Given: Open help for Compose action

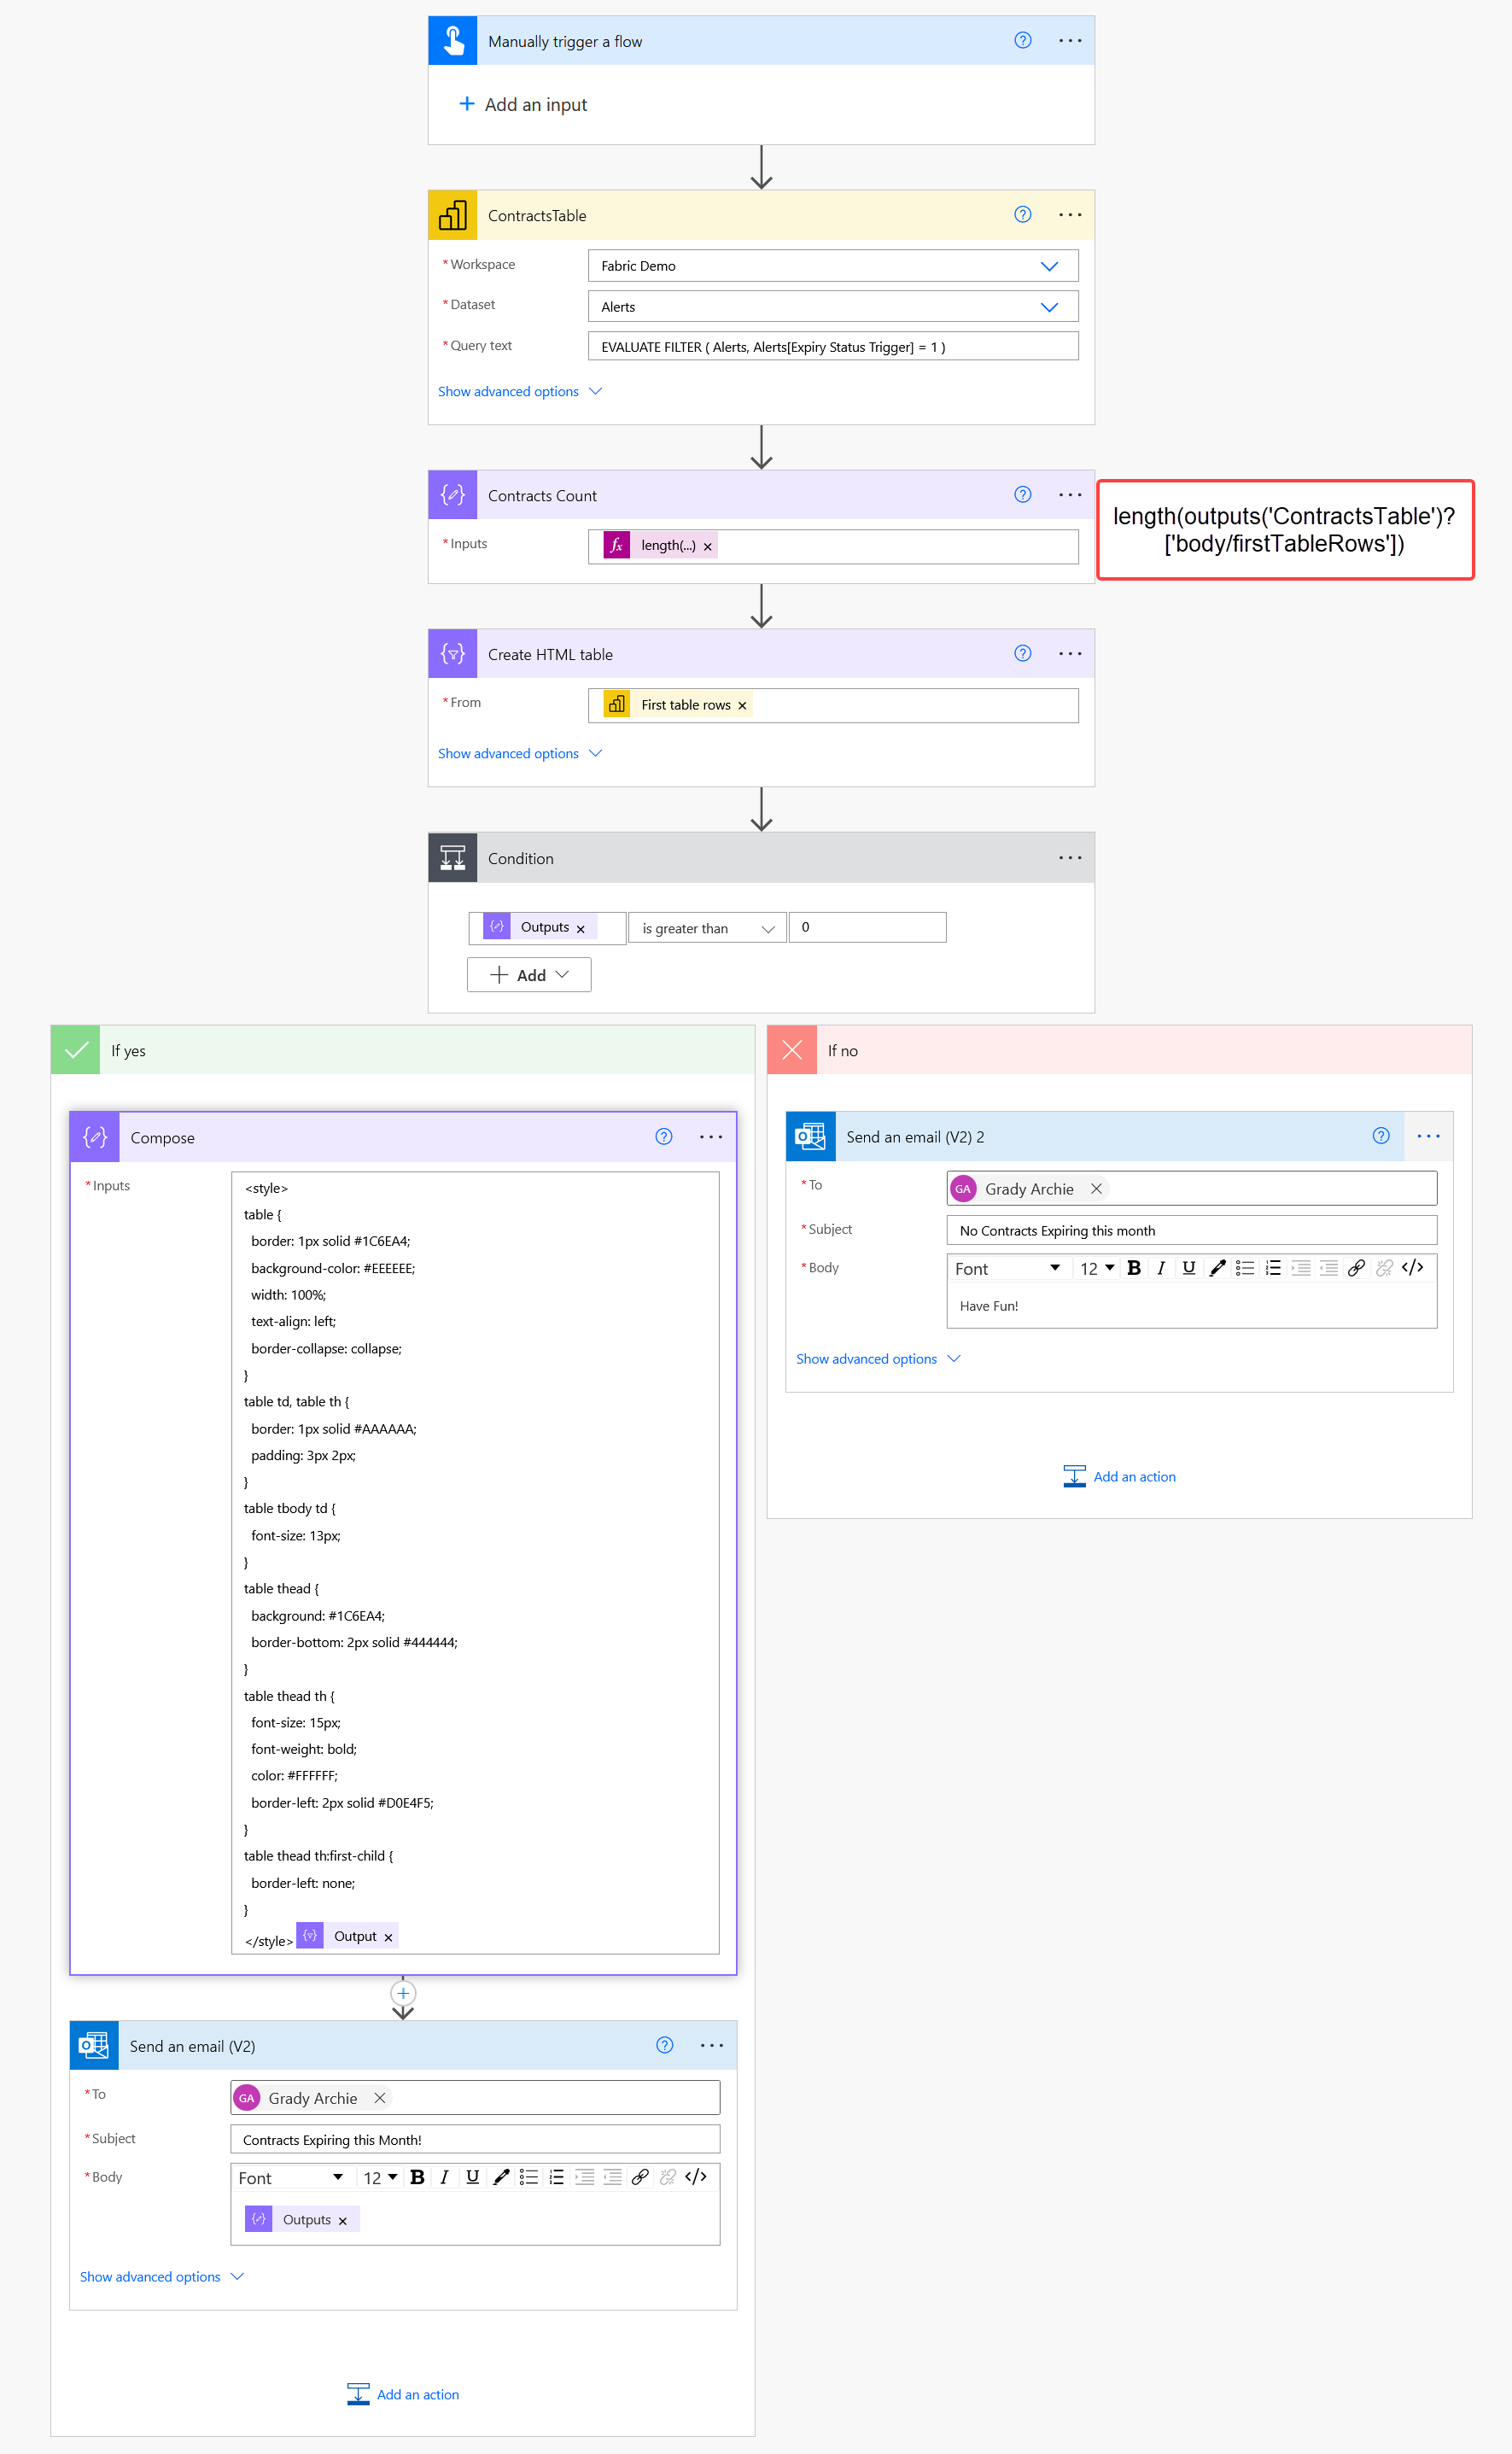Looking at the screenshot, I should point(663,1137).
